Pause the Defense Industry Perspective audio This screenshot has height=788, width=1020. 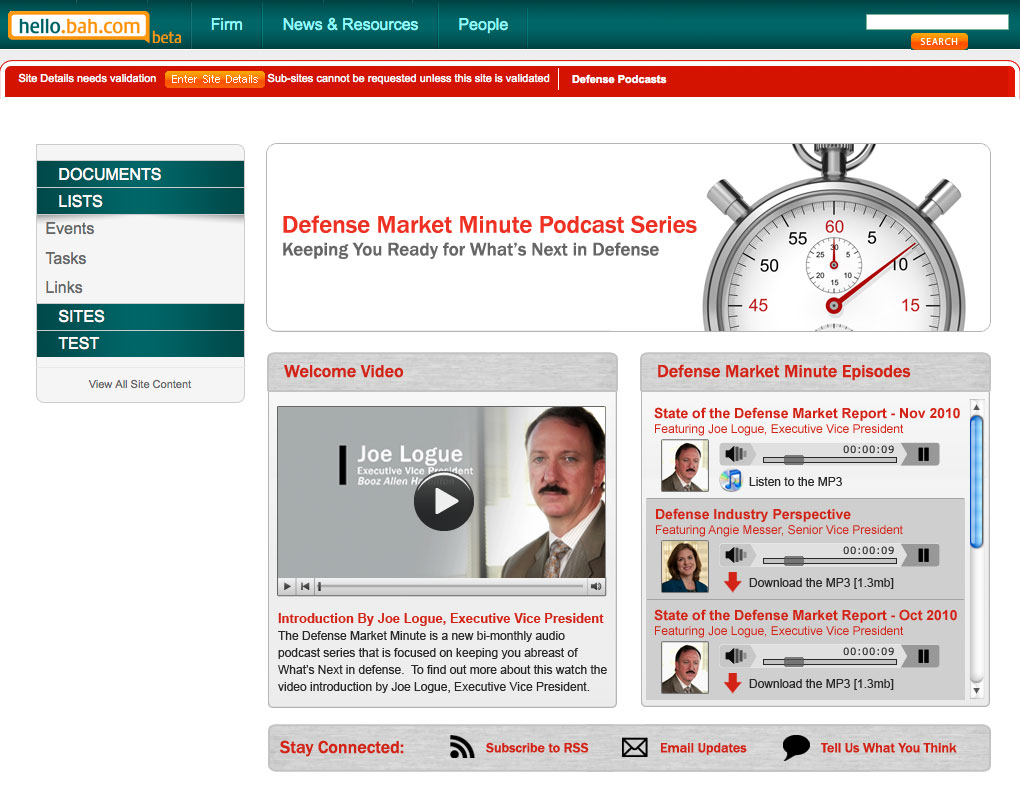[x=923, y=555]
